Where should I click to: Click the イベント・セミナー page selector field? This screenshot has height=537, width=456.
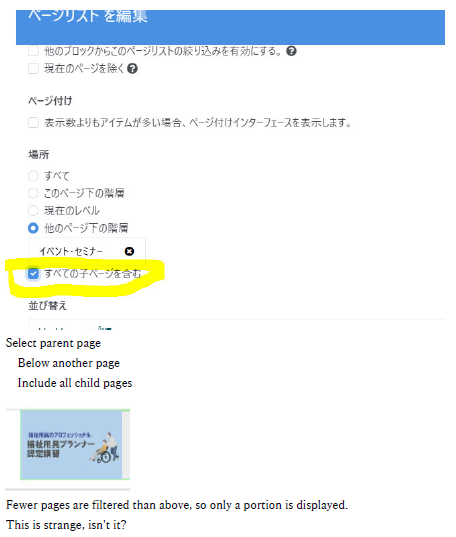click(x=87, y=251)
